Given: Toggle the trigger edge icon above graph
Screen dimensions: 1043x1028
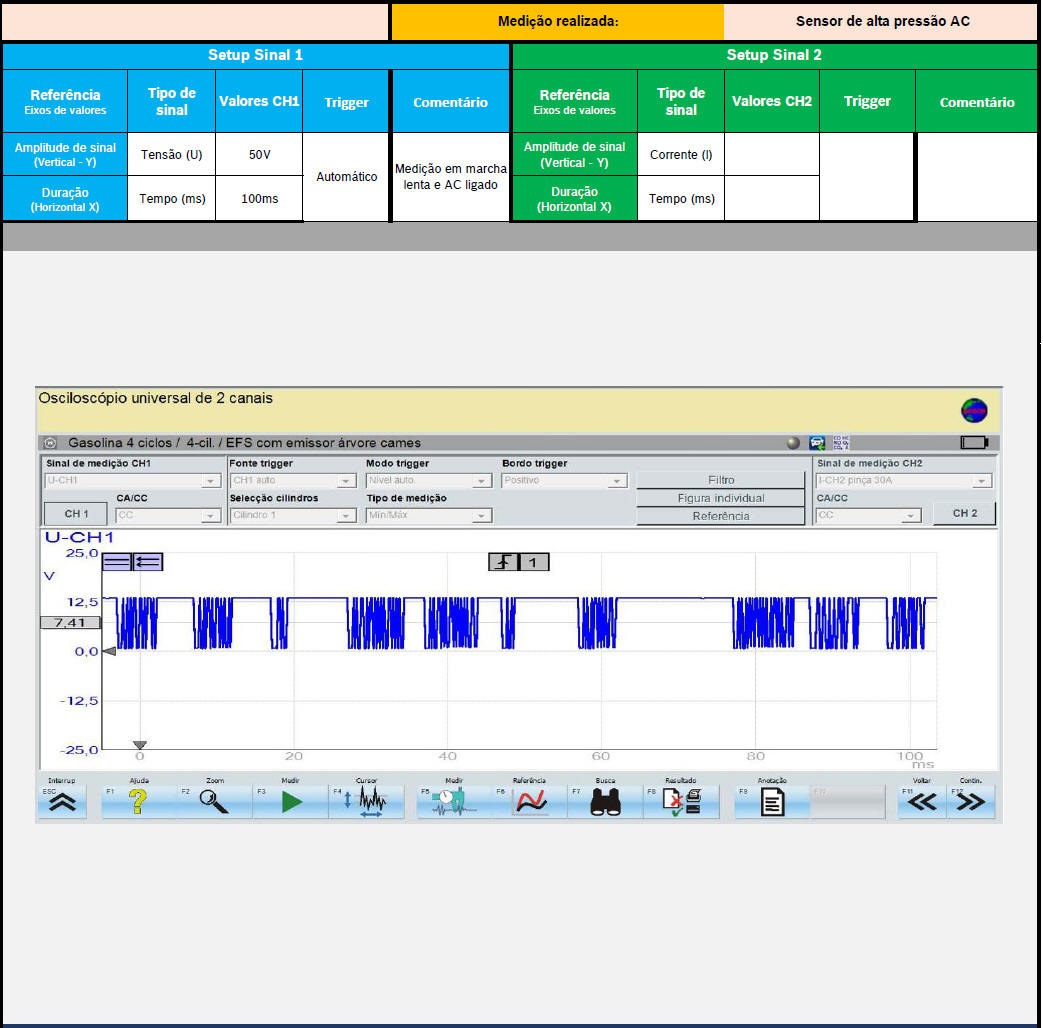Looking at the screenshot, I should pos(503,562).
